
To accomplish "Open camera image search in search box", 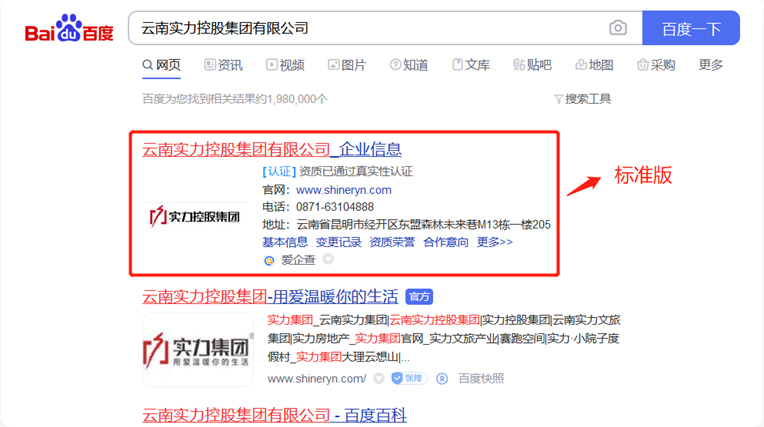I will (x=618, y=28).
